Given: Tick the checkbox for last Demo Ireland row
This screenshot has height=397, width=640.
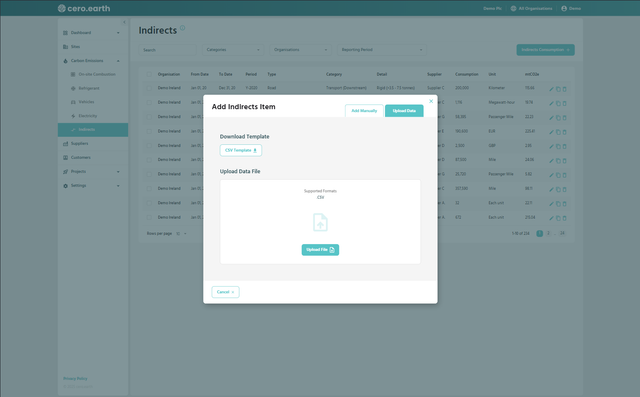Looking at the screenshot, I should (x=149, y=217).
